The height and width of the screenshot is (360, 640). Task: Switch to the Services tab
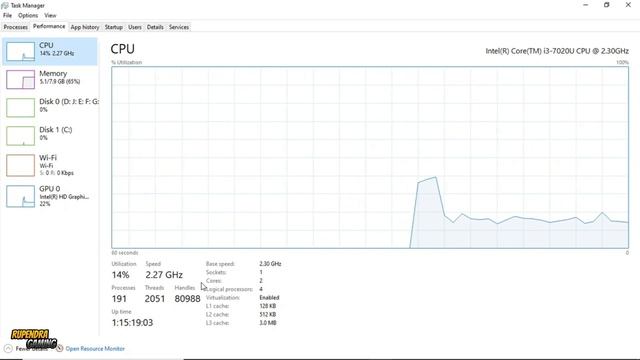click(x=179, y=27)
